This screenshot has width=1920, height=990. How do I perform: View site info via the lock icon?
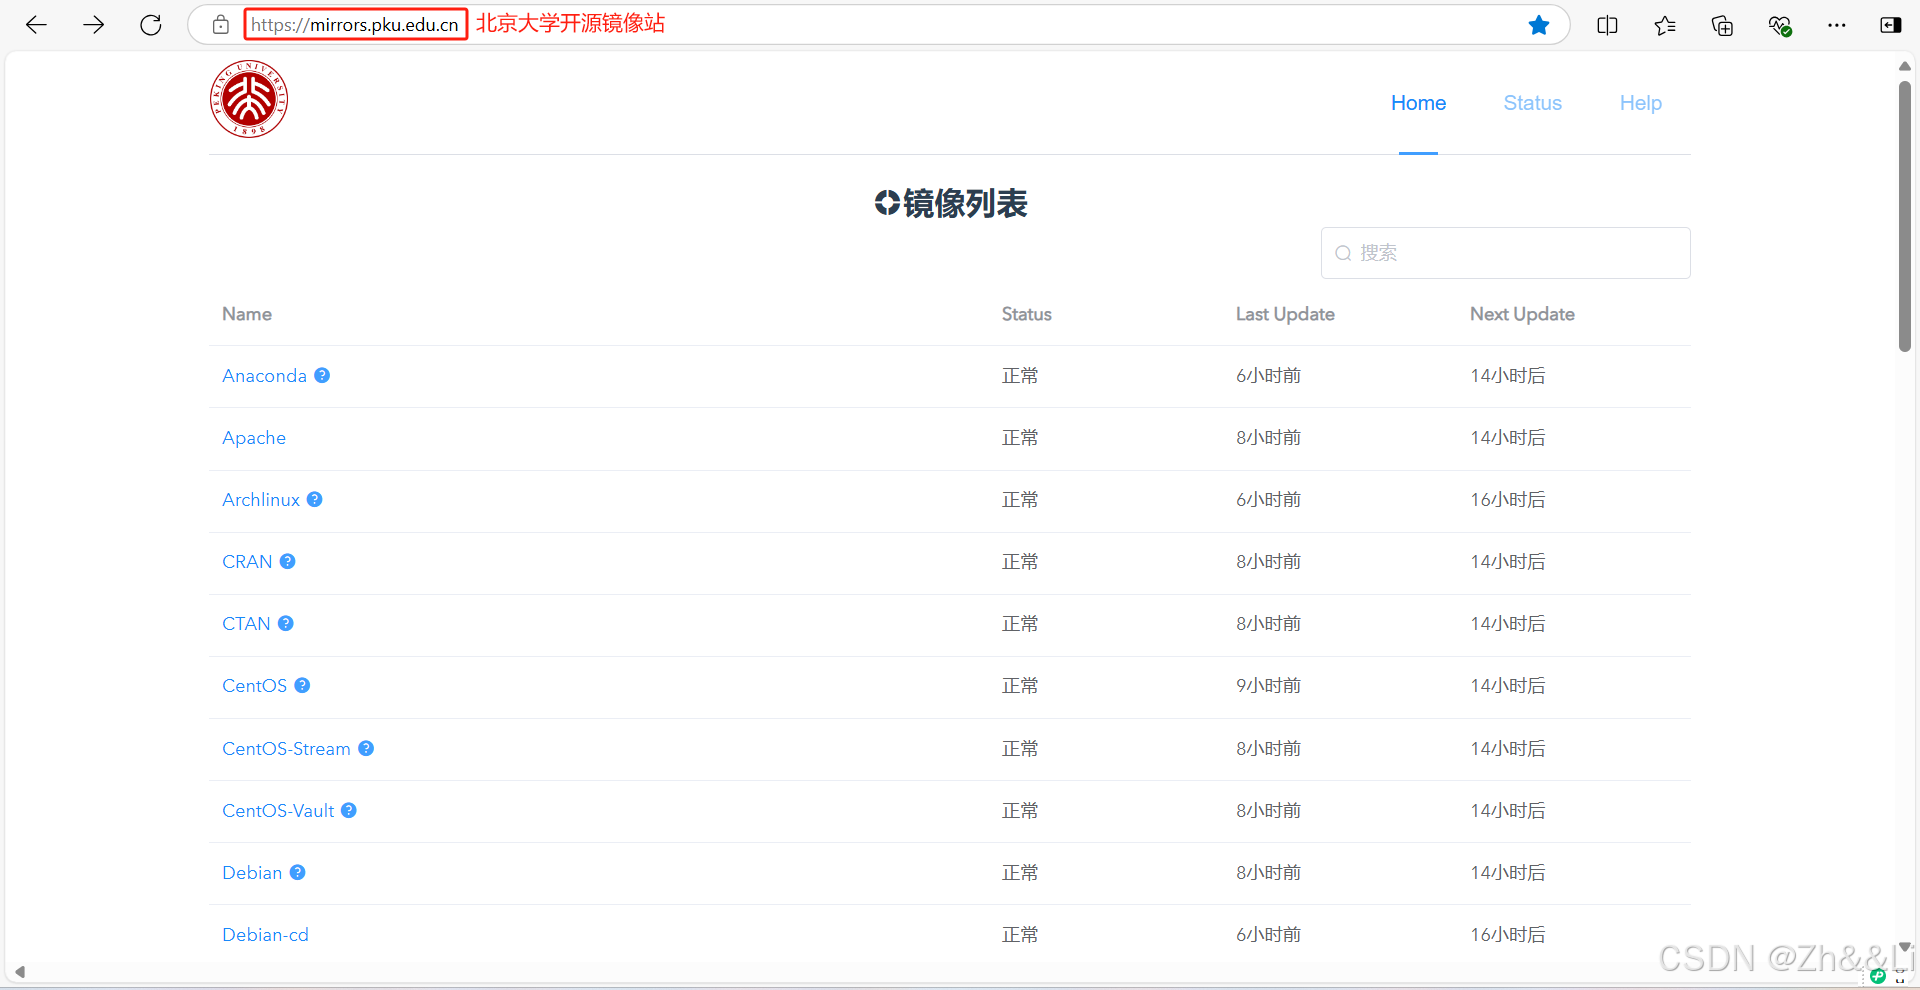221,25
